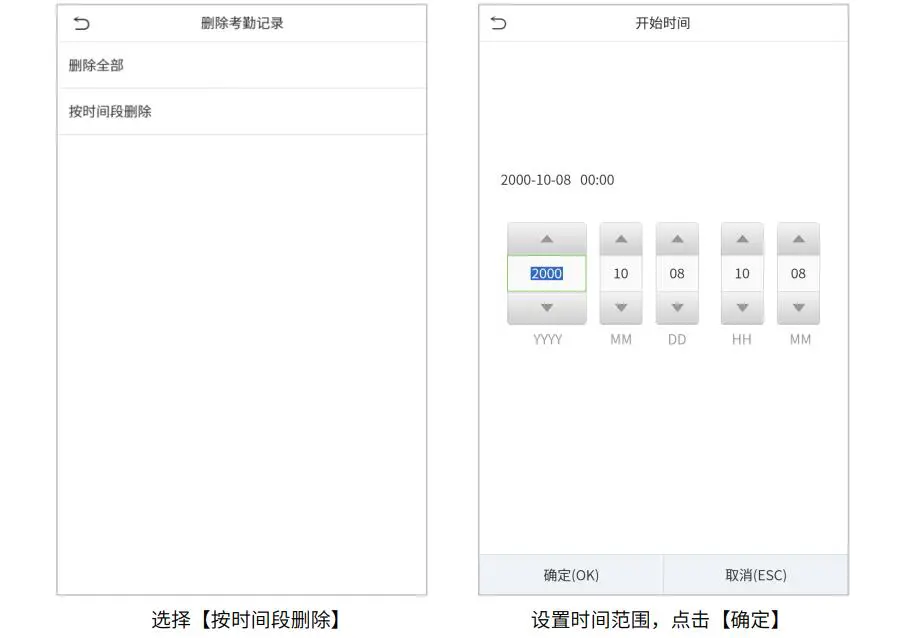Click the minute field next to the hour
903x638 pixels.
[x=798, y=274]
